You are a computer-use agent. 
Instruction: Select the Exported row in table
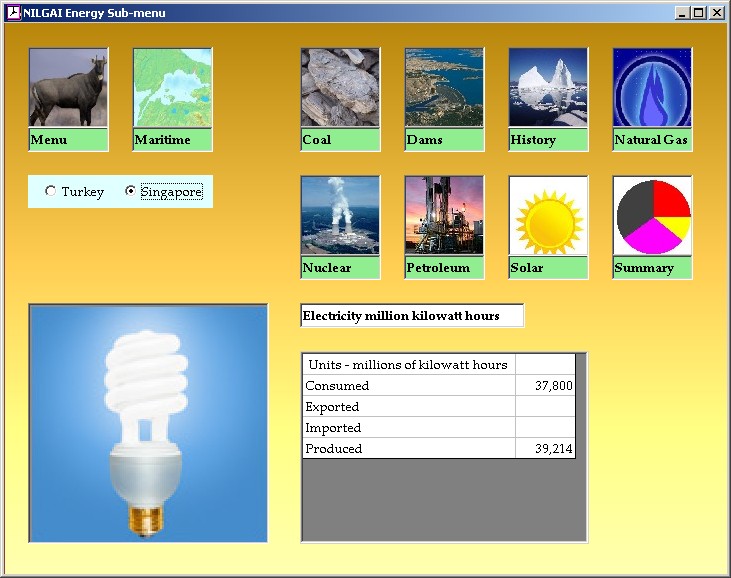[x=408, y=407]
